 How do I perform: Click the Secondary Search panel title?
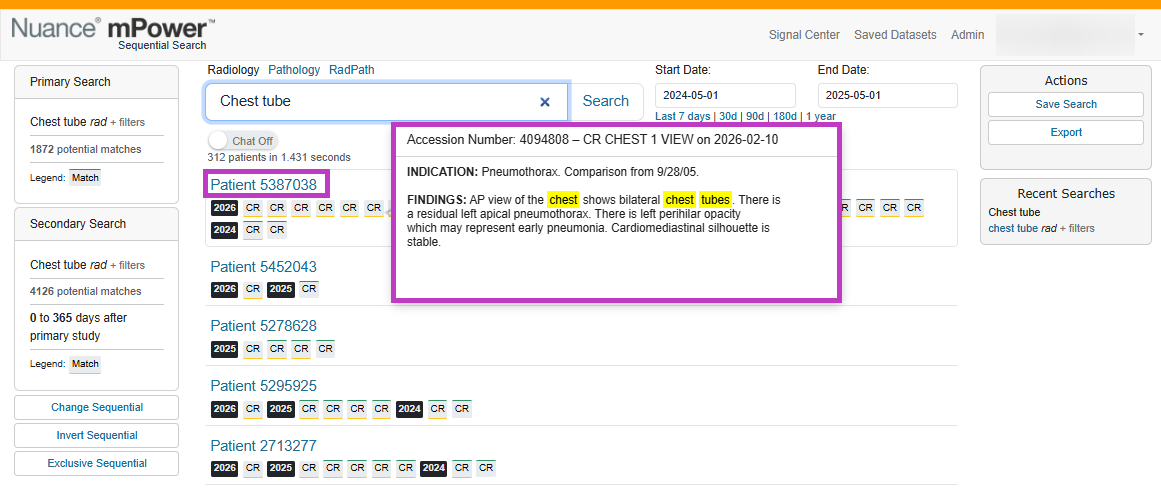tap(78, 224)
